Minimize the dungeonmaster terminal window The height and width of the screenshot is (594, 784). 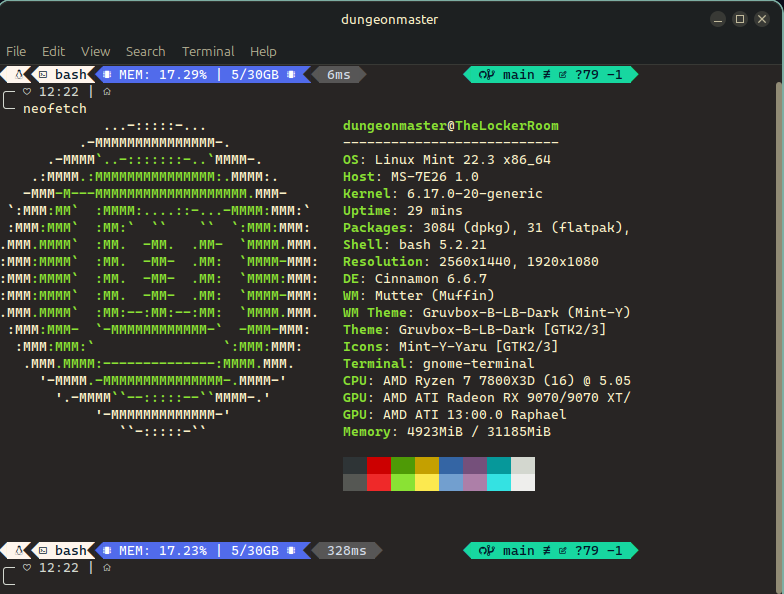click(718, 20)
